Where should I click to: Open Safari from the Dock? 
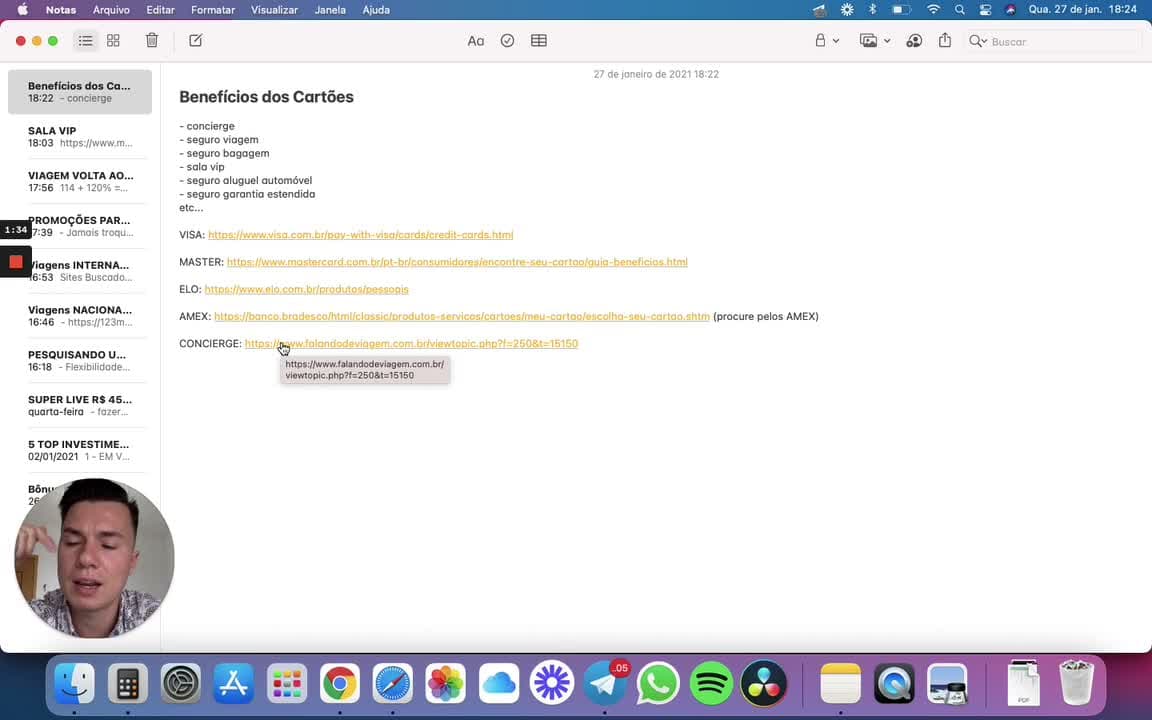(392, 683)
